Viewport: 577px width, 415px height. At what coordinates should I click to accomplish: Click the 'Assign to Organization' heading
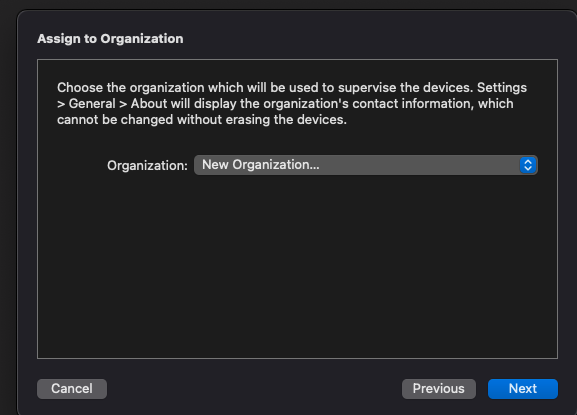[x=110, y=39]
